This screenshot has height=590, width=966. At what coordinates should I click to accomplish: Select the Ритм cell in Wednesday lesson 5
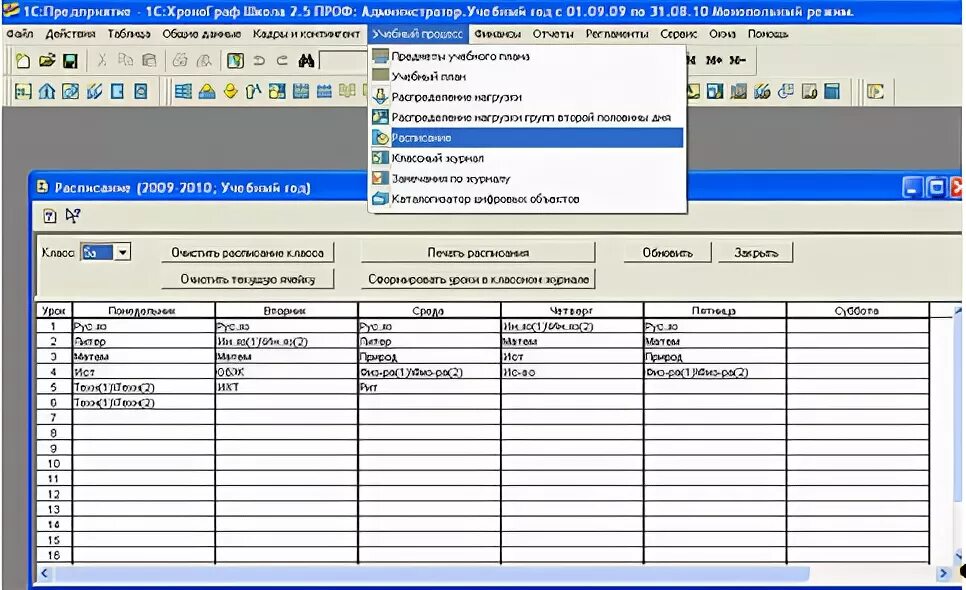pos(429,387)
